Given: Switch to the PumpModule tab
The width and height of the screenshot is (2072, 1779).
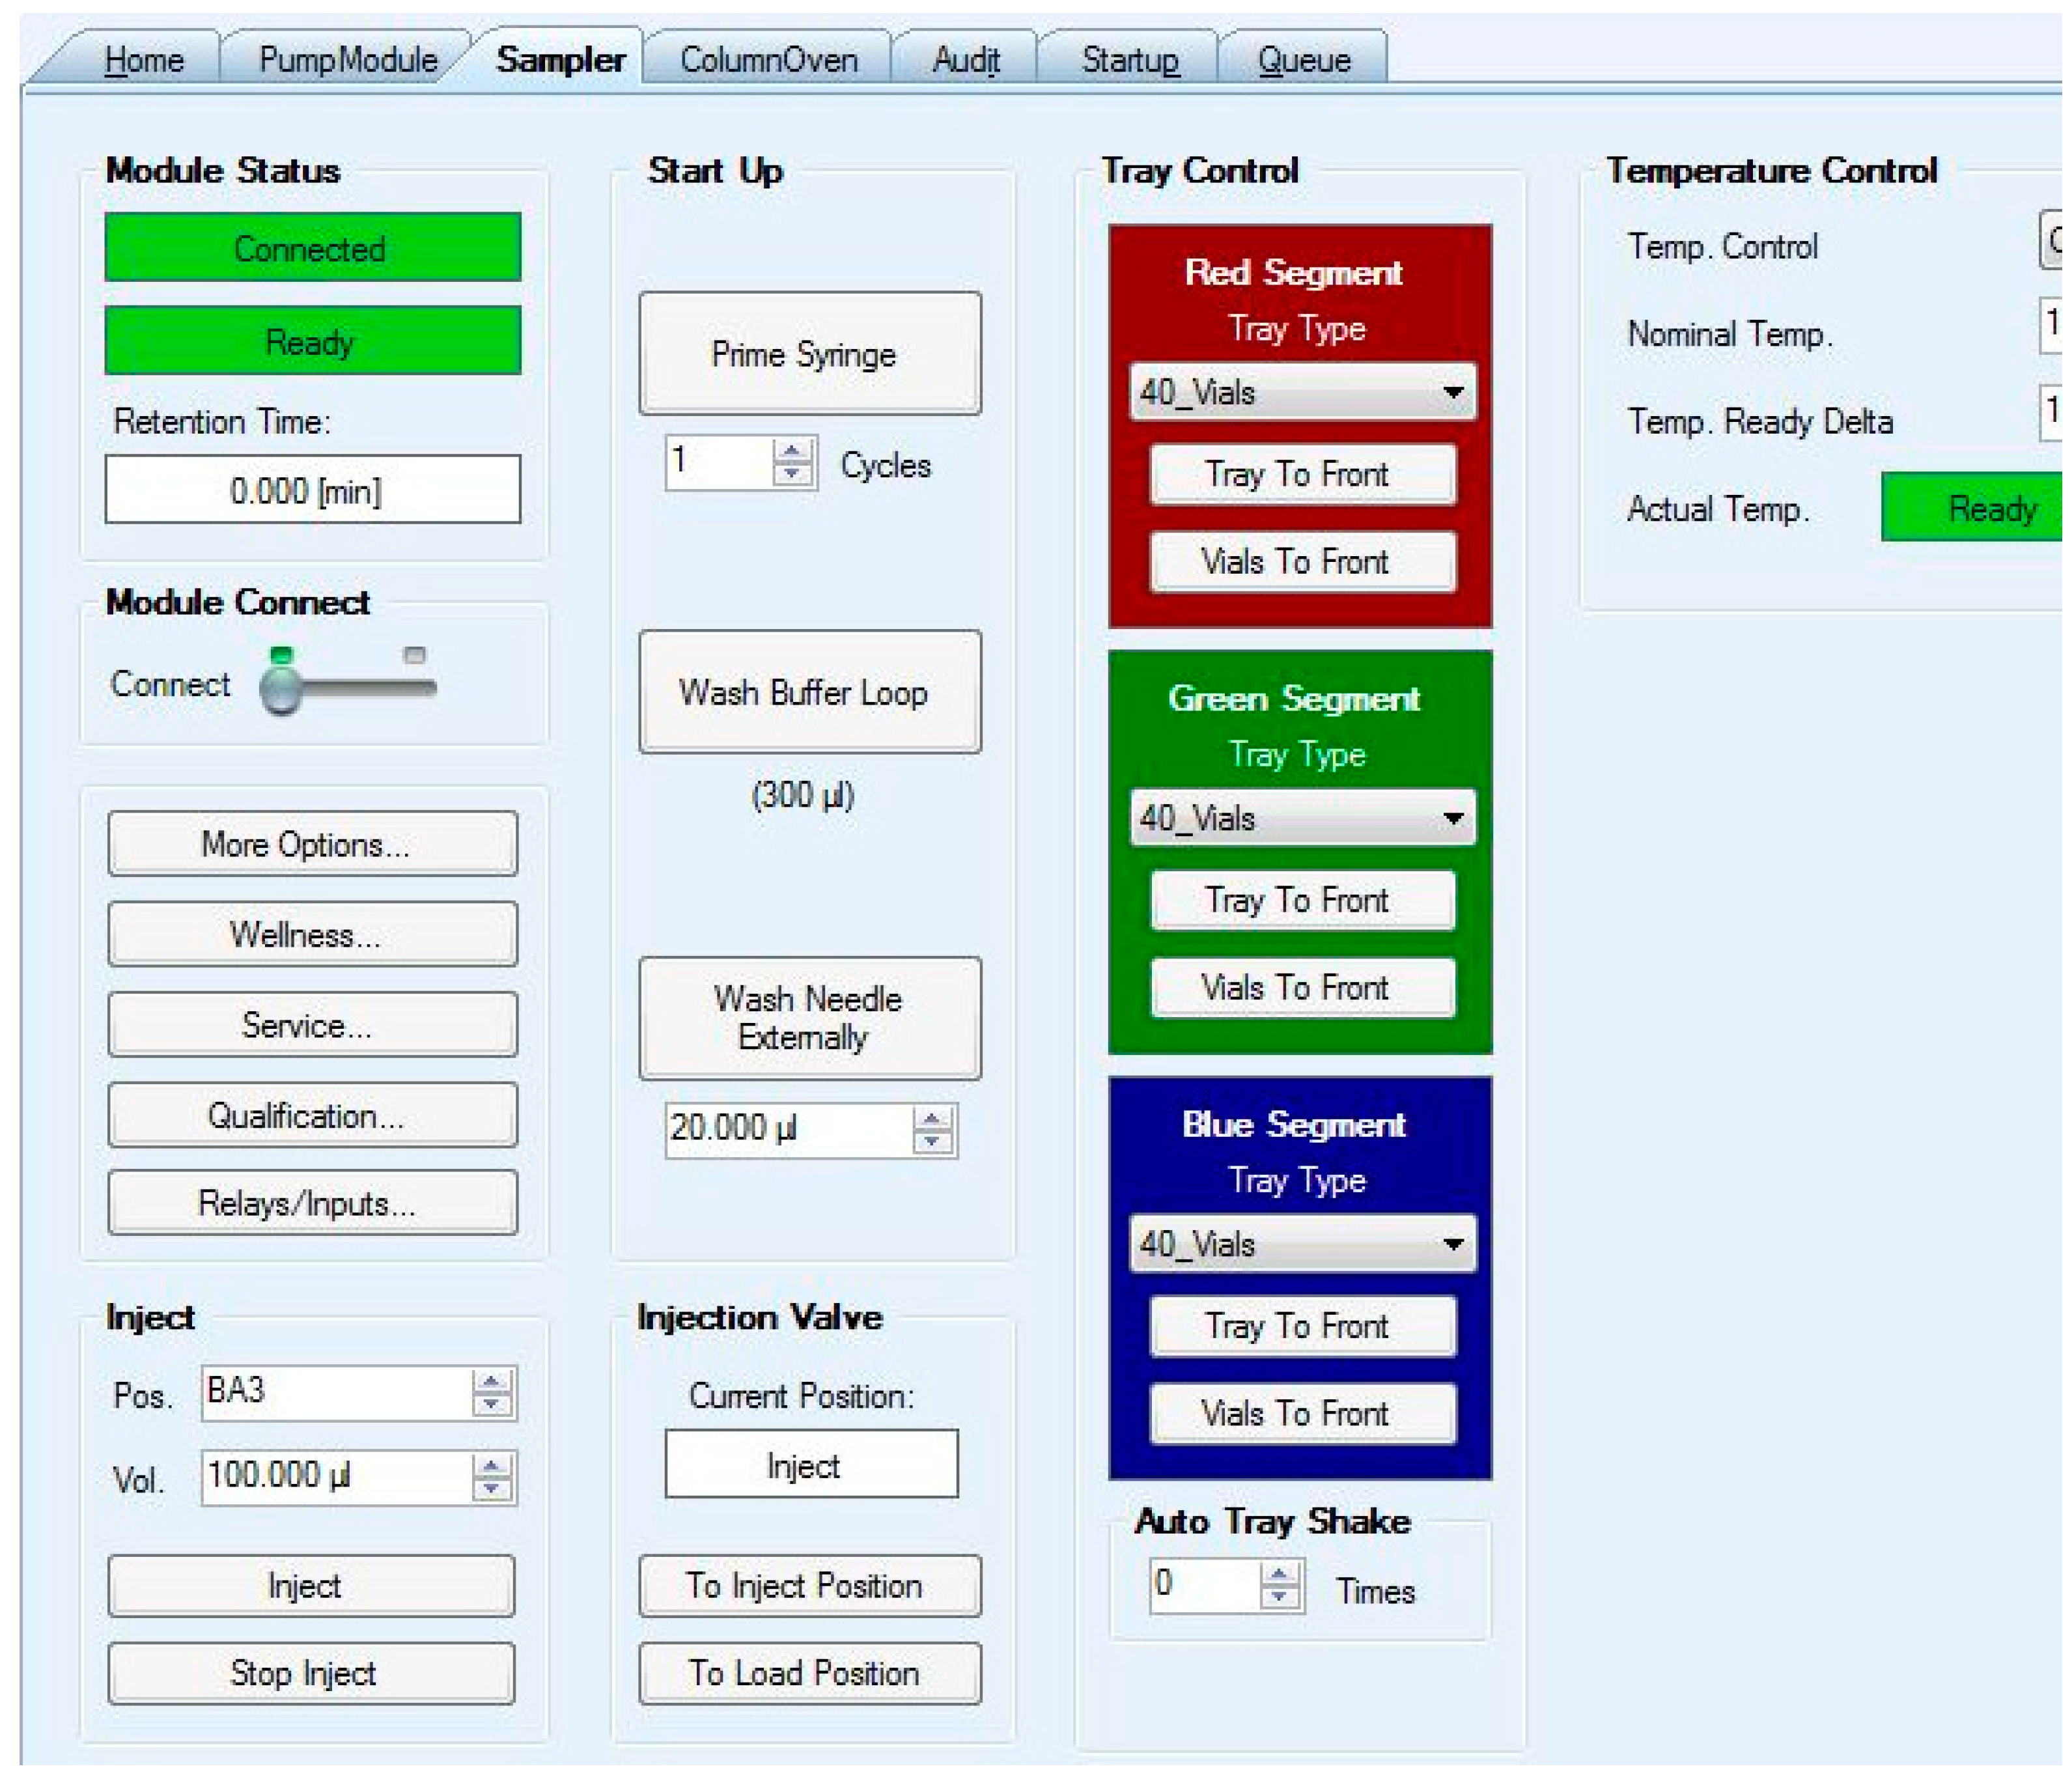Looking at the screenshot, I should pos(347,60).
